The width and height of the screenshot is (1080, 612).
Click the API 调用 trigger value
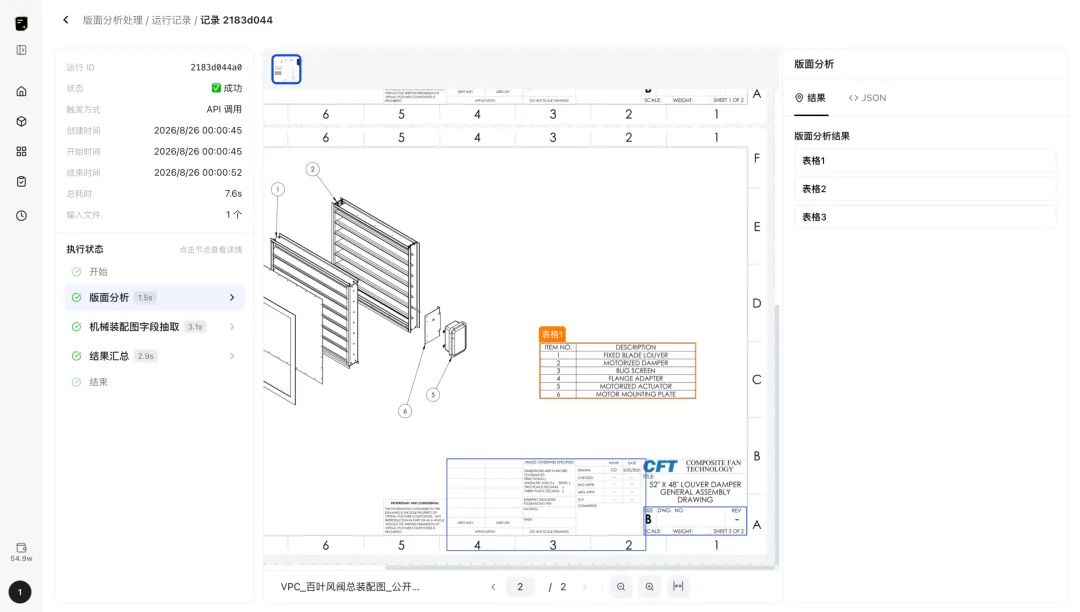(x=225, y=109)
